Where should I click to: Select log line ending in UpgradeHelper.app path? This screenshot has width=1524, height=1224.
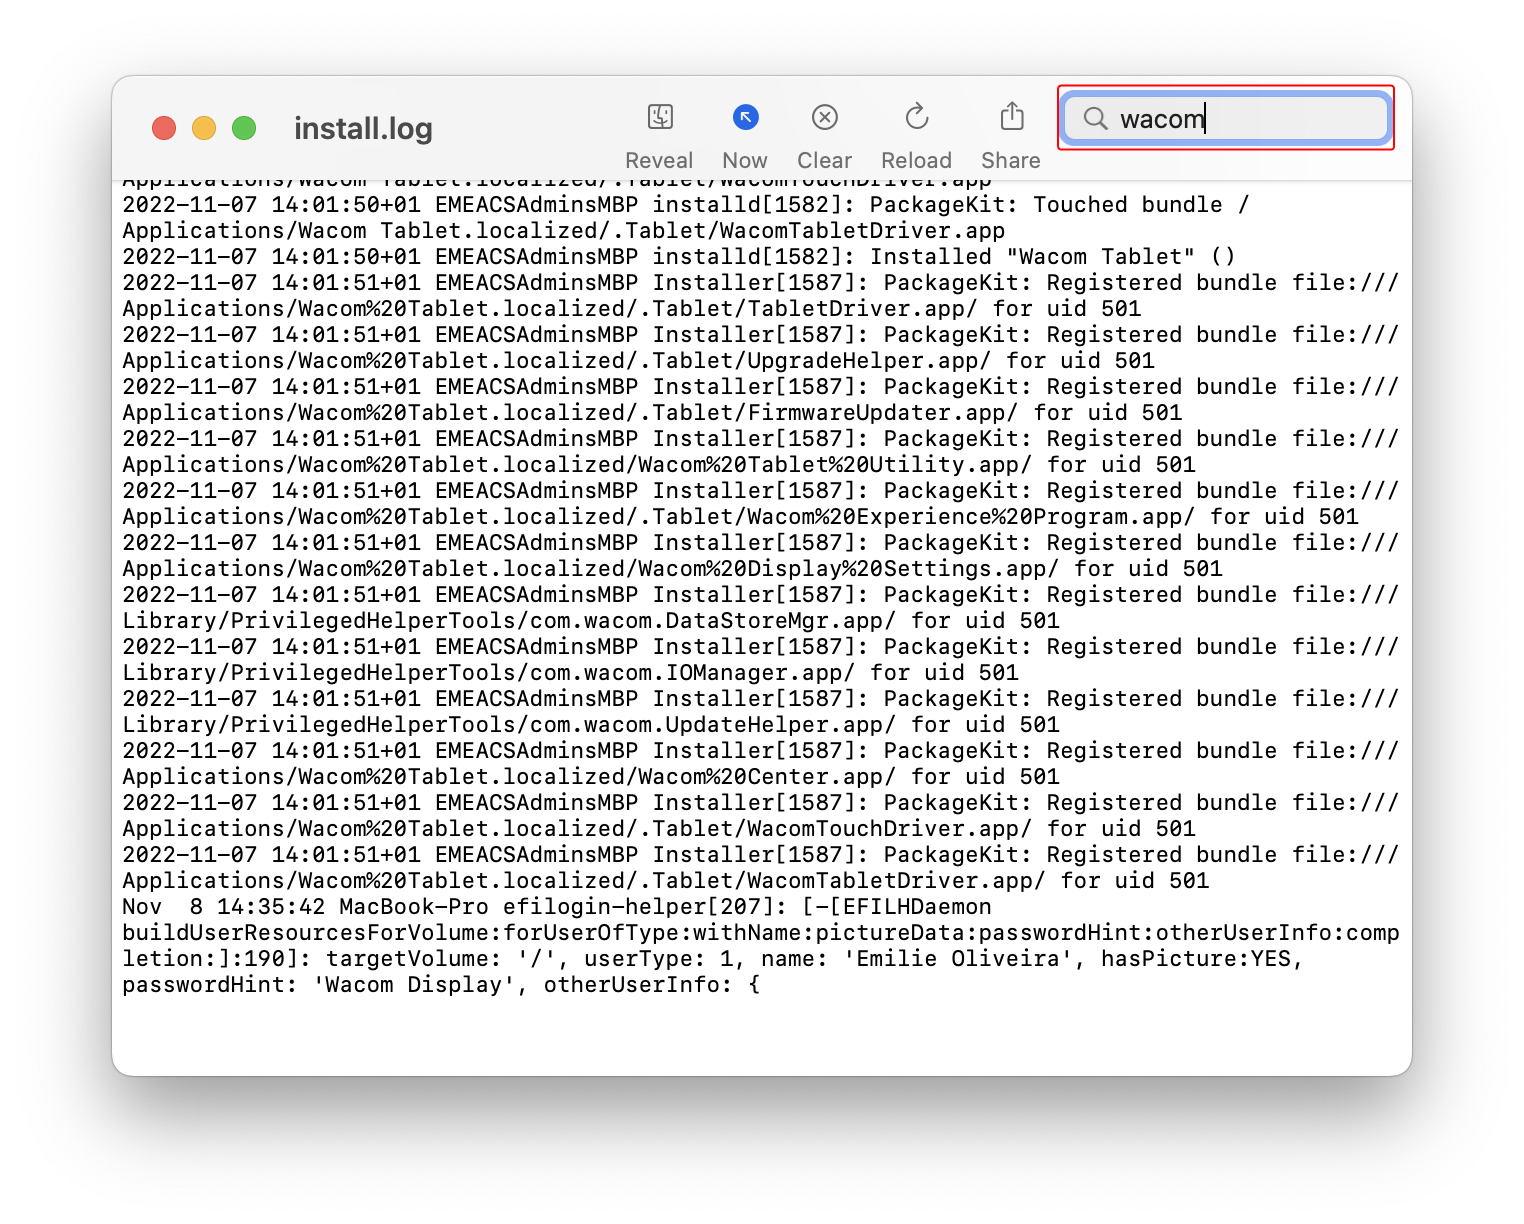pyautogui.click(x=638, y=361)
